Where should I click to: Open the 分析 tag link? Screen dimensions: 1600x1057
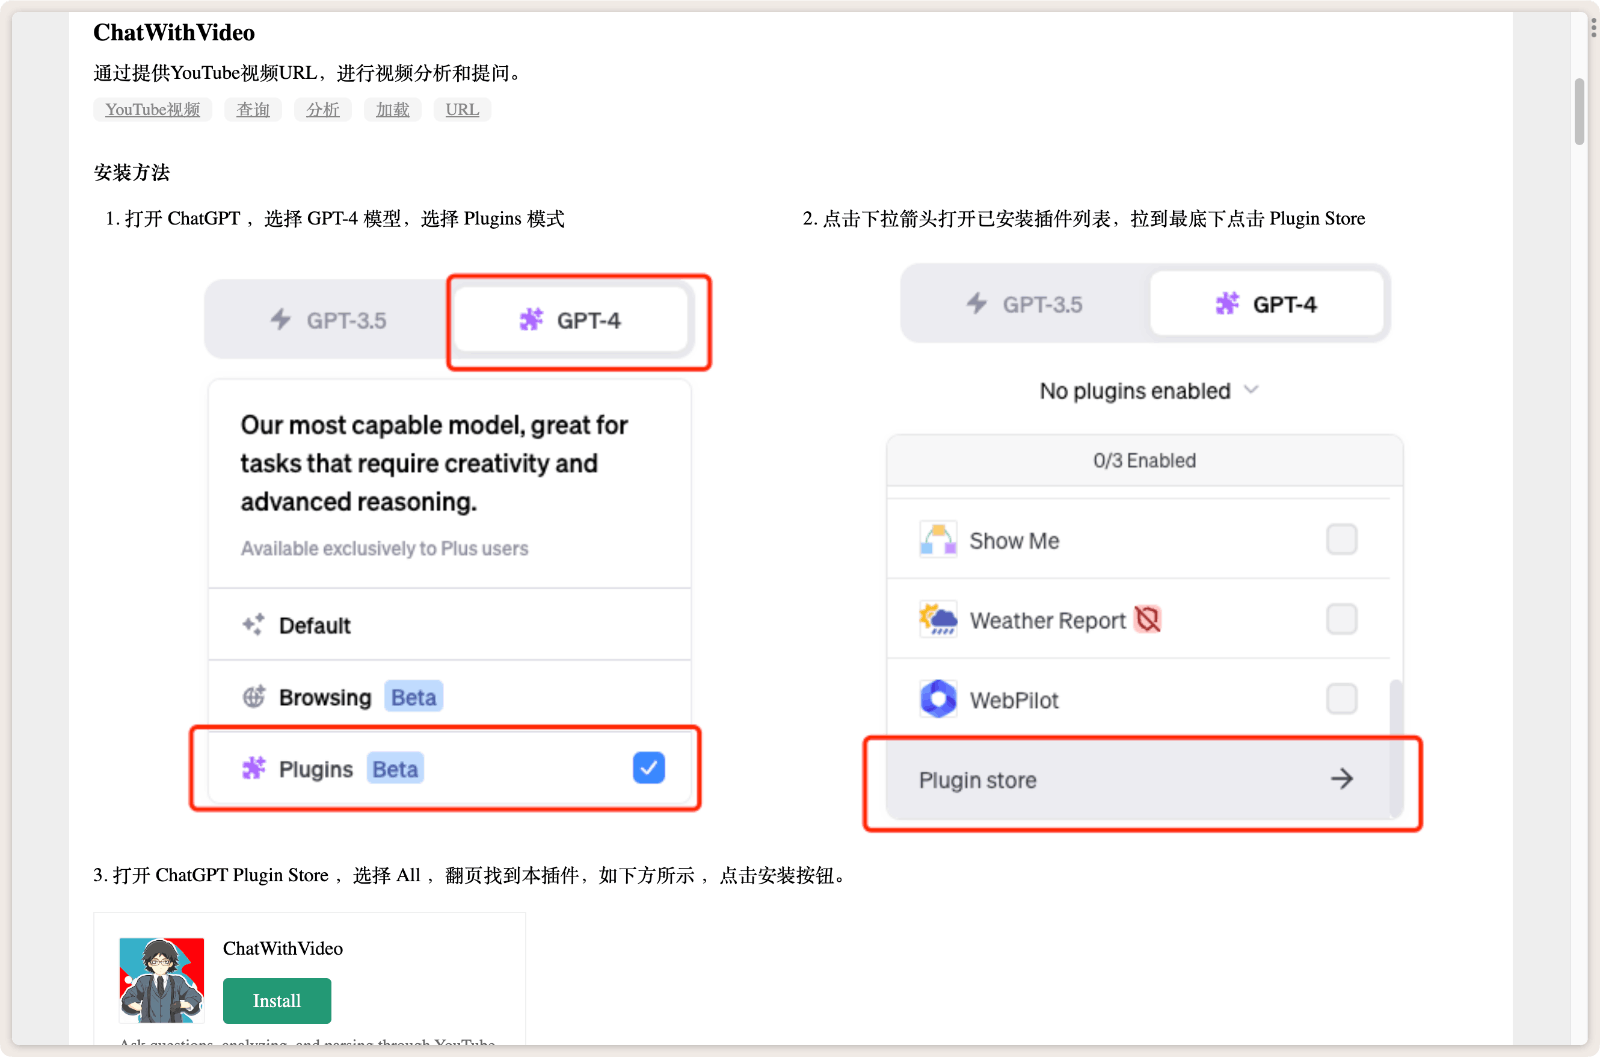[323, 110]
